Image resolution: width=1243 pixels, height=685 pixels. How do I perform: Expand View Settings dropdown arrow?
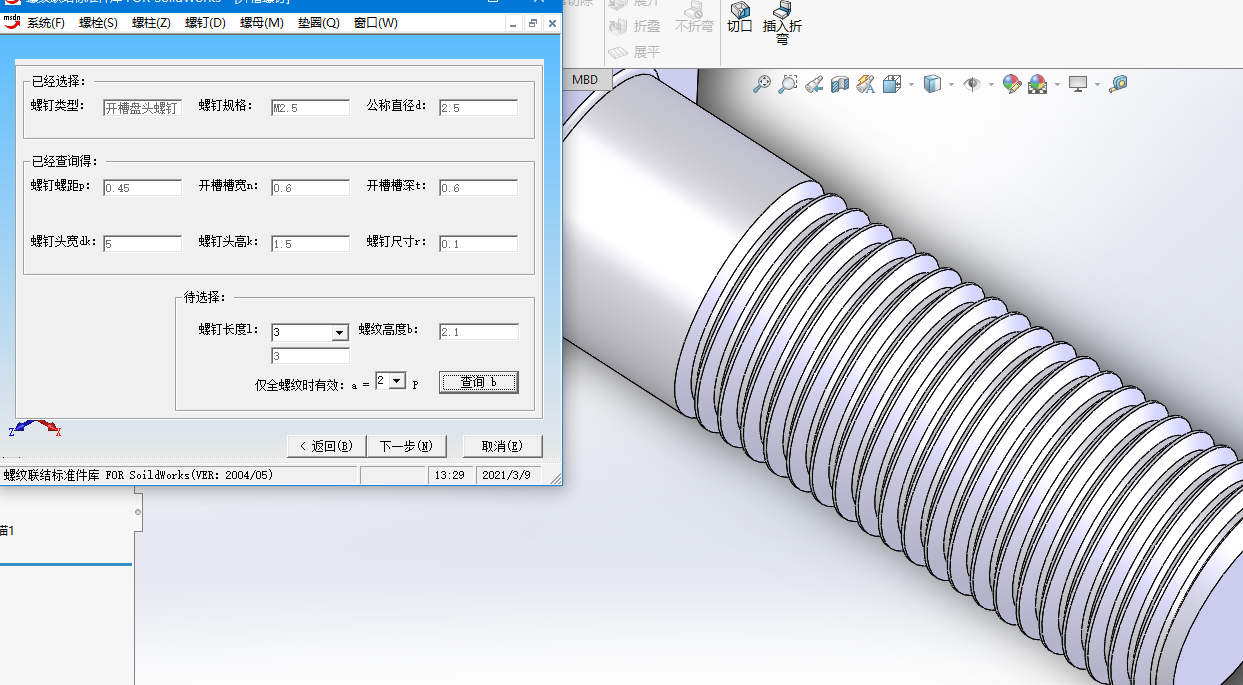click(1096, 84)
